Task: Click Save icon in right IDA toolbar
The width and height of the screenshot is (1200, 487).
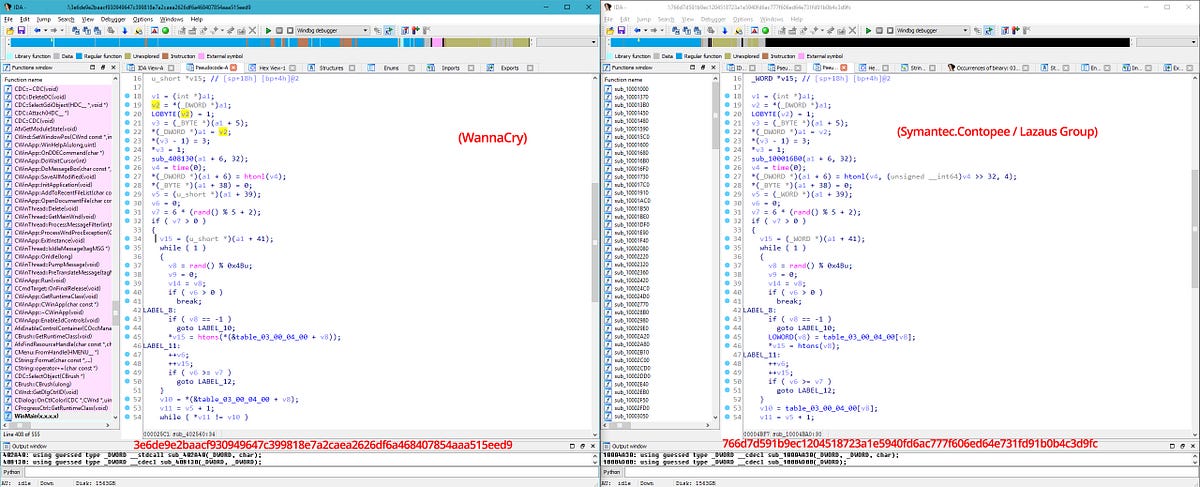Action: [621, 31]
